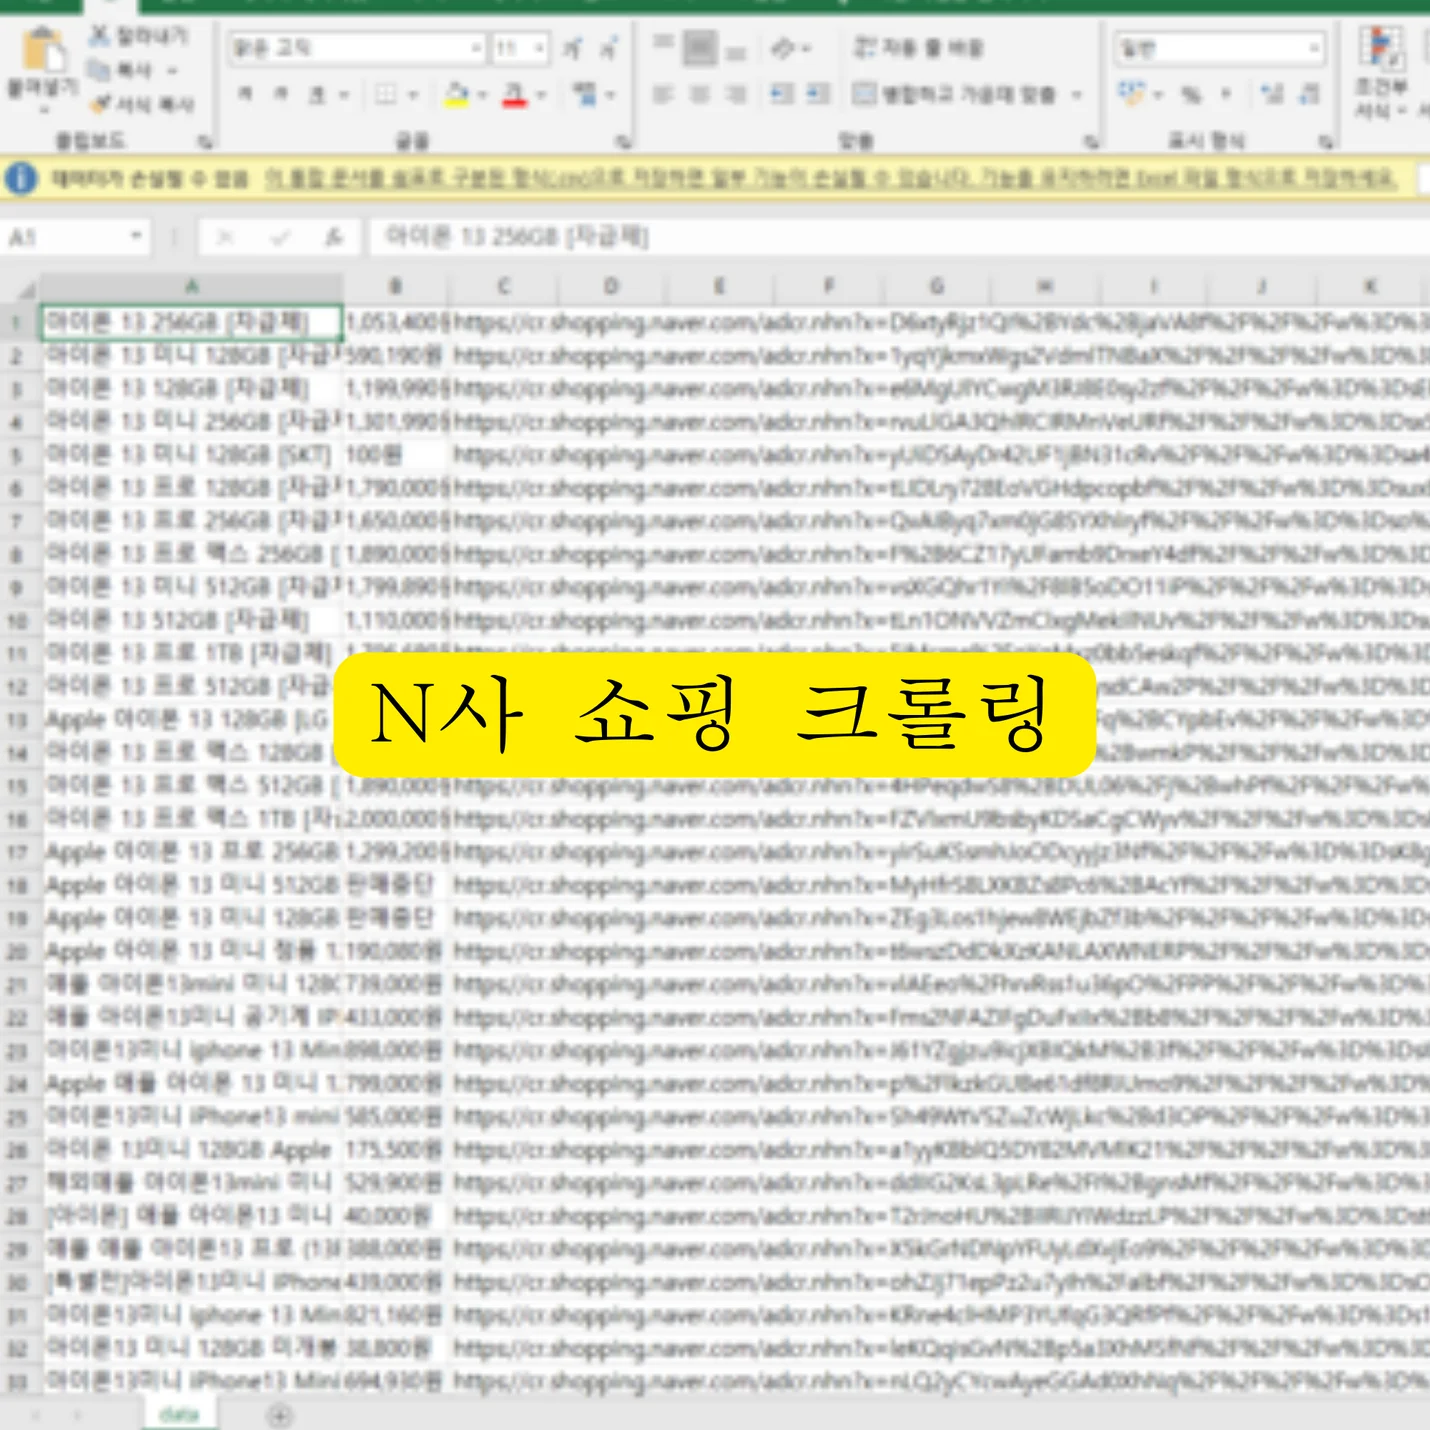Click the formula bar content field
This screenshot has width=1430, height=1430.
point(900,237)
